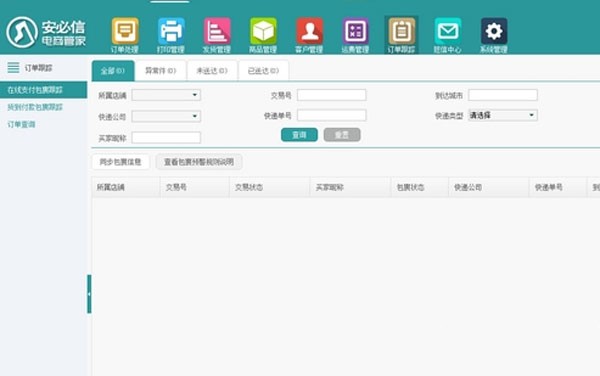Click the gray reset button
This screenshot has width=600, height=376.
tap(342, 135)
